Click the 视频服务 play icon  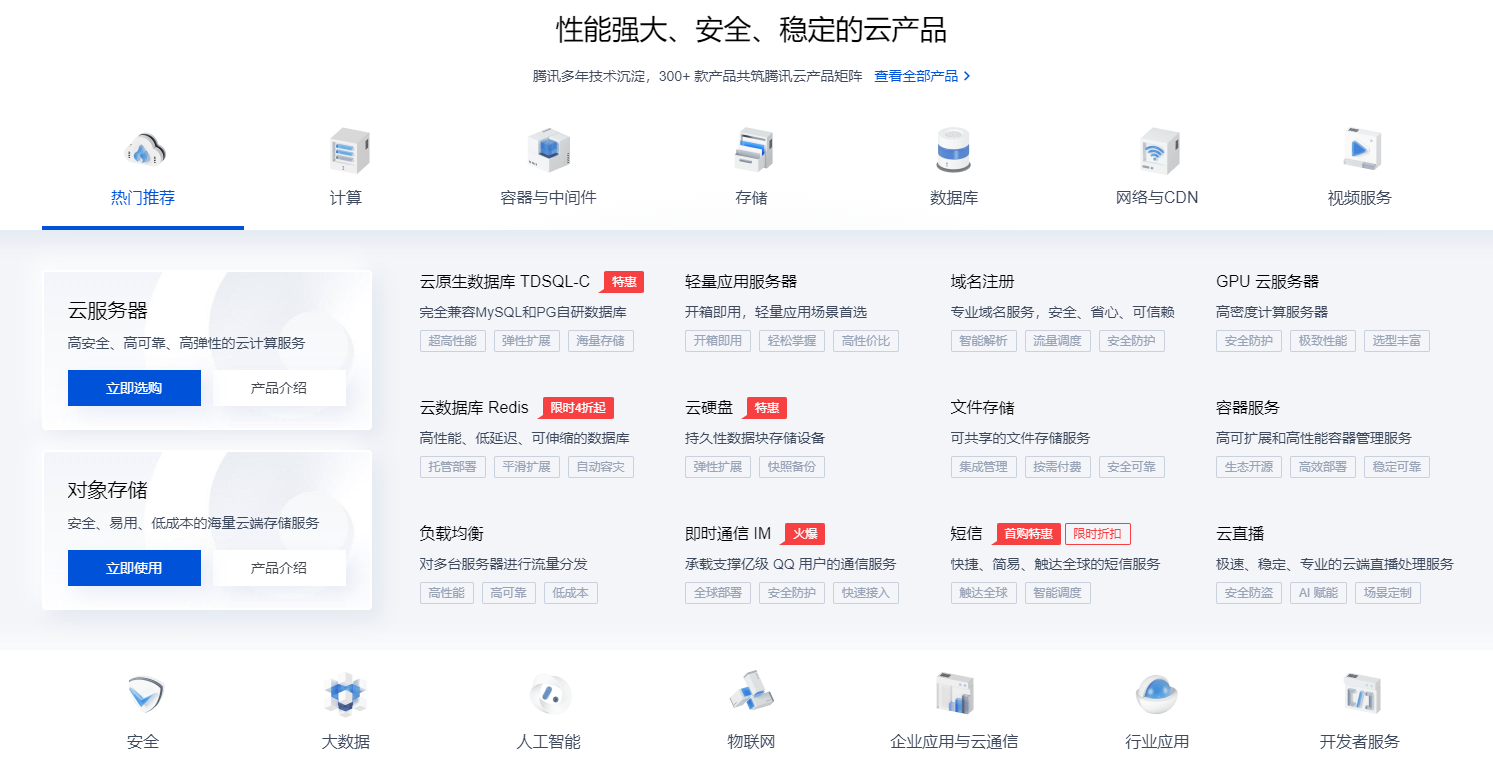1361,150
